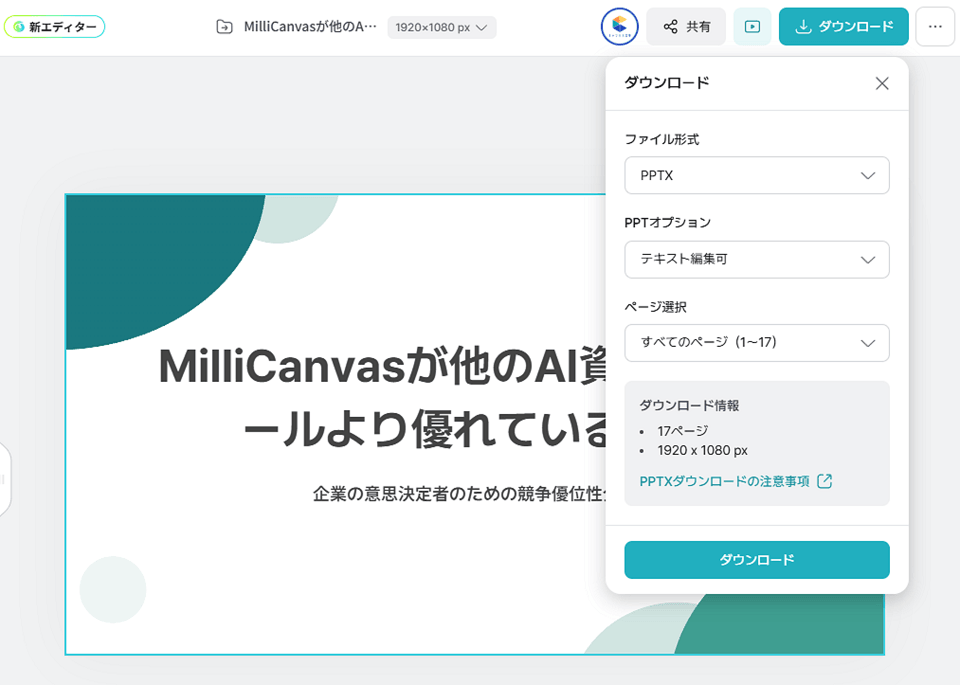Click the download arrow icon in top button
The width and height of the screenshot is (960, 685).
click(803, 27)
